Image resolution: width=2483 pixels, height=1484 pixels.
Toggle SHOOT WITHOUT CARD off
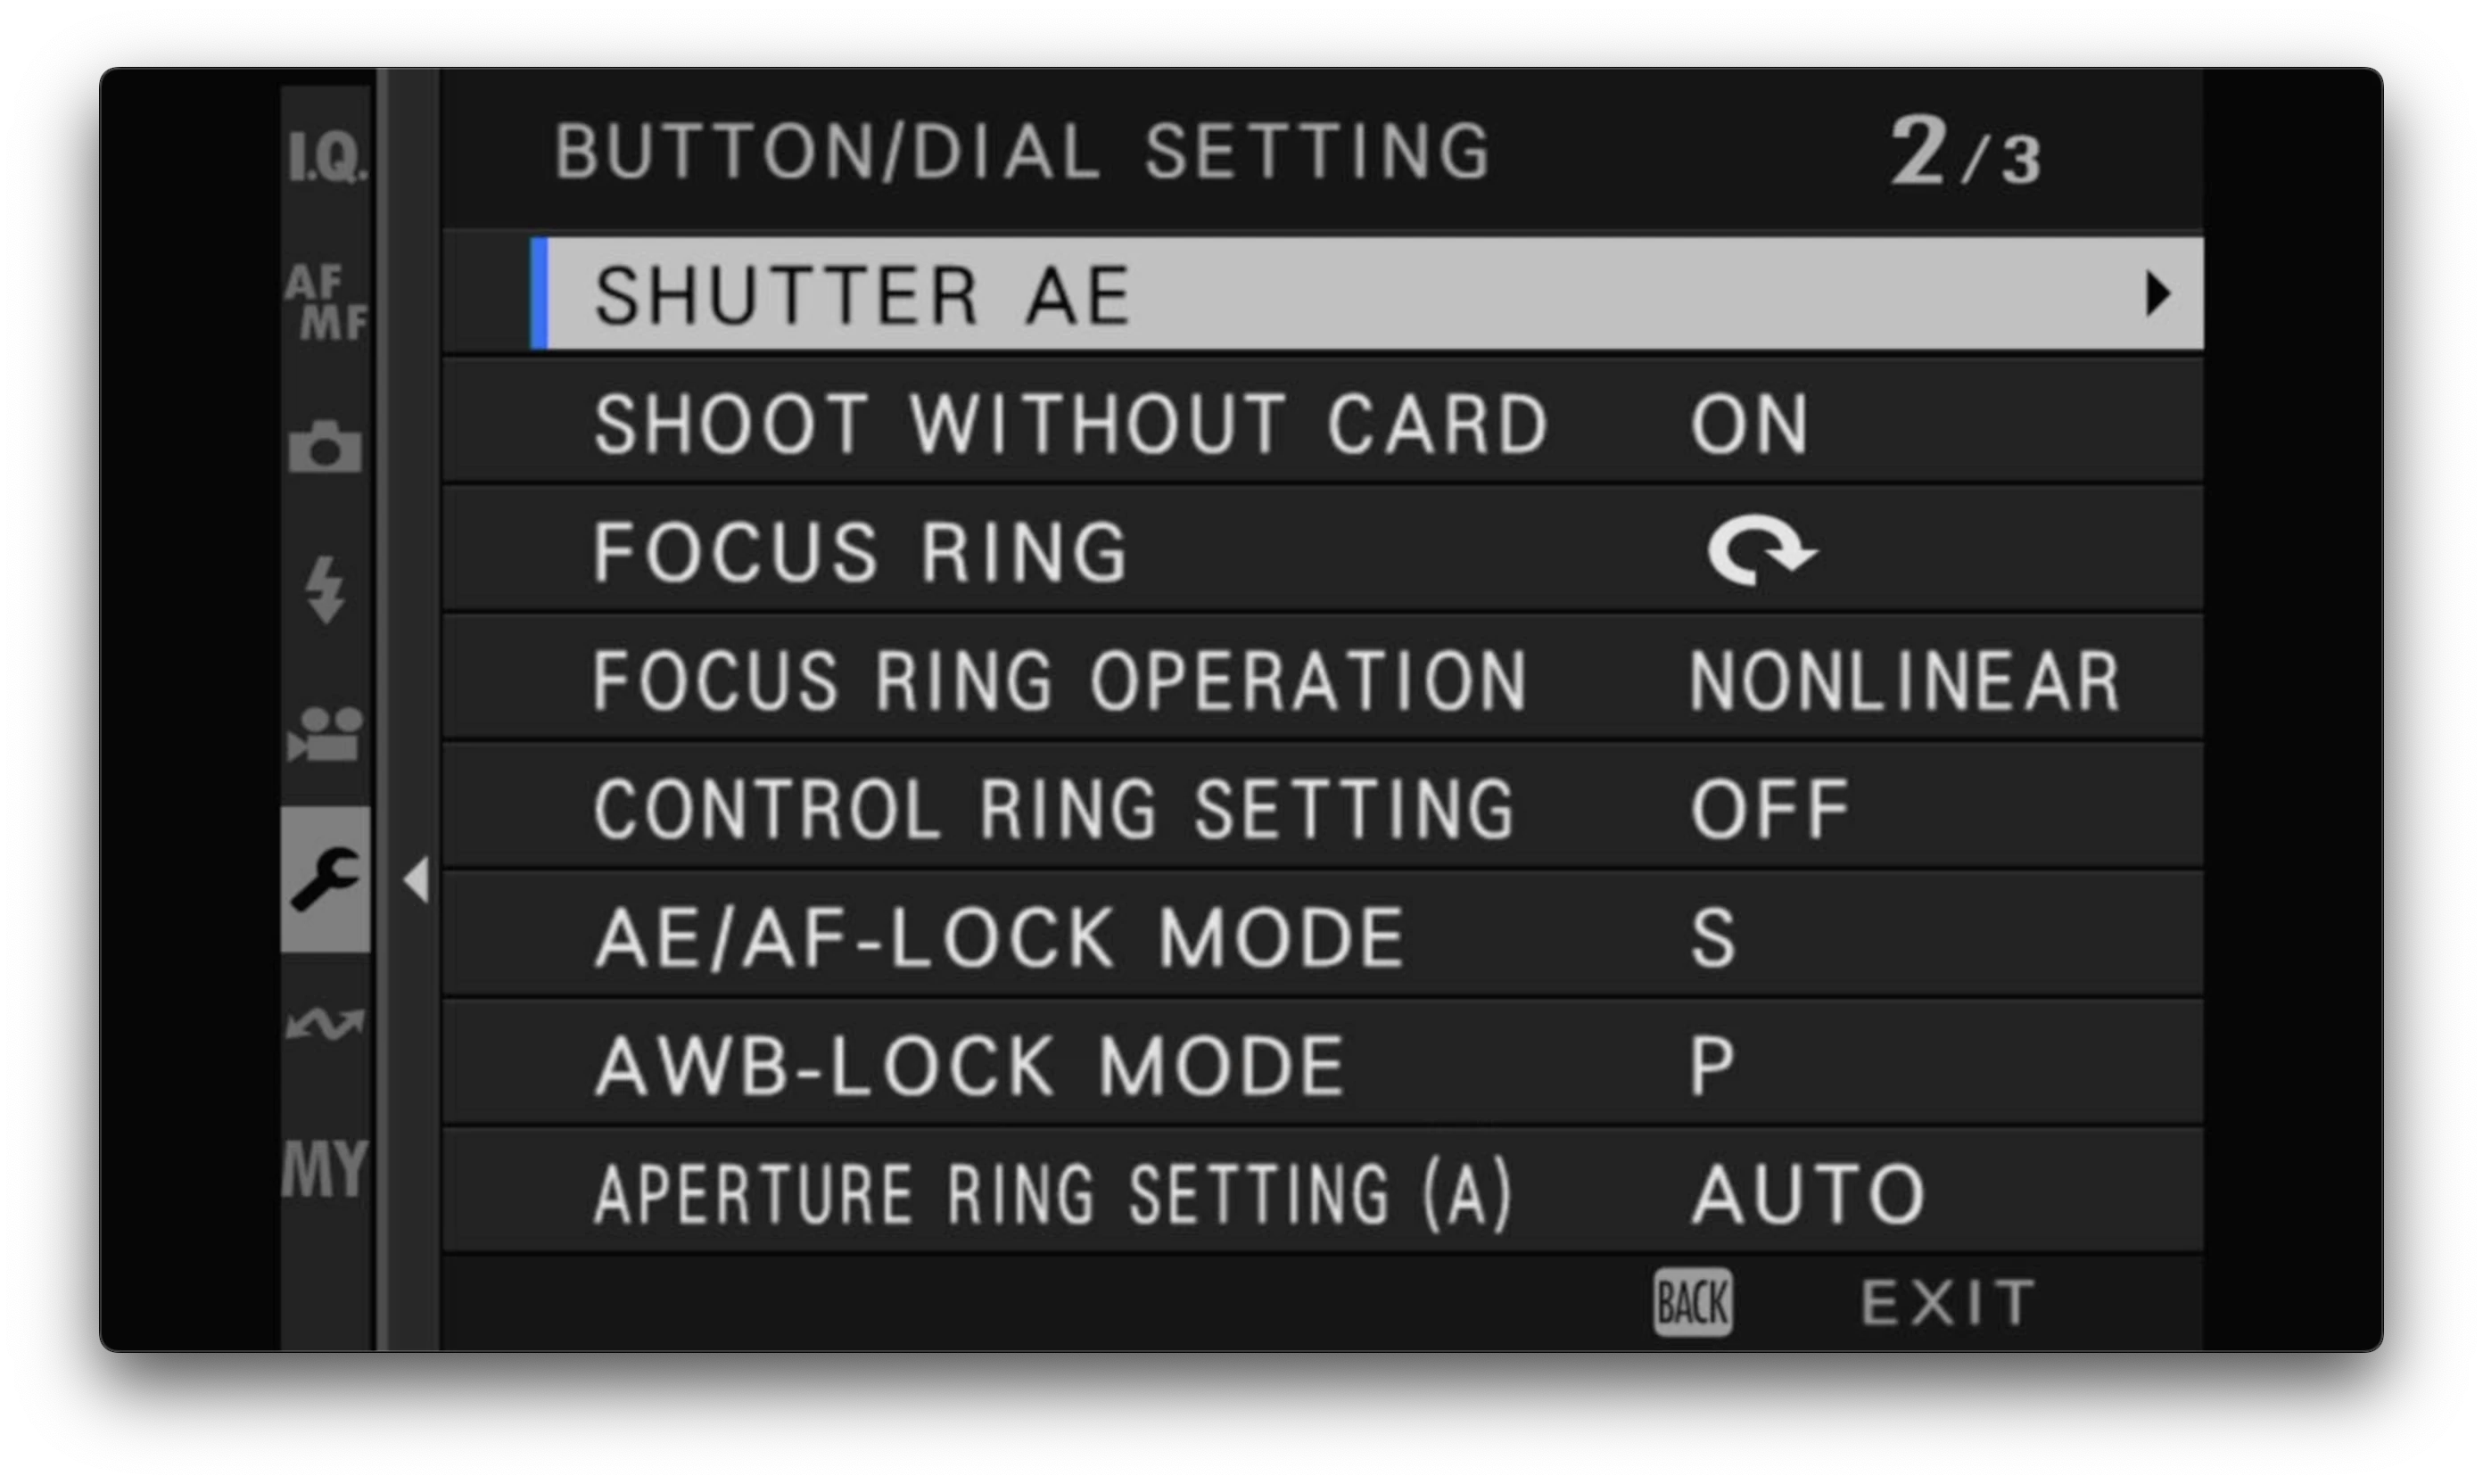[x=1751, y=424]
